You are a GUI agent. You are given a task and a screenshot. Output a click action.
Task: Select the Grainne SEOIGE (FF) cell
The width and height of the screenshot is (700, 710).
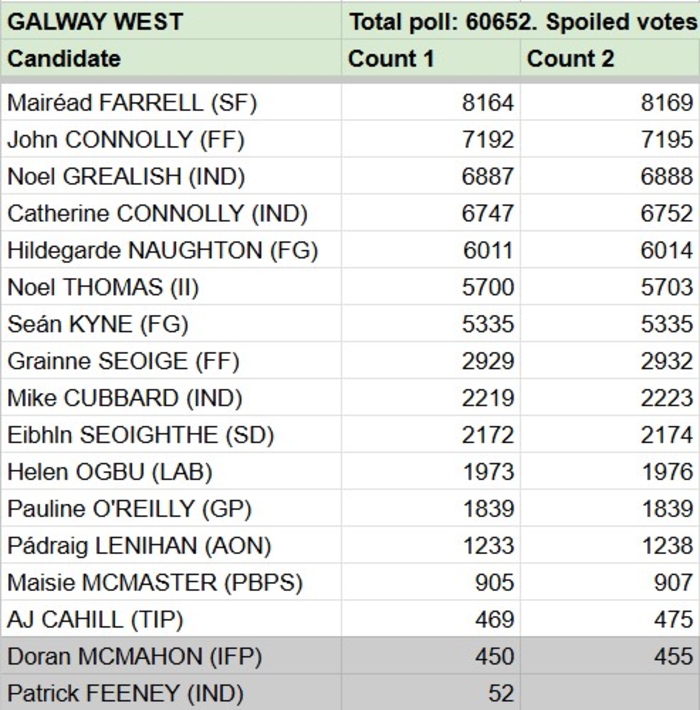point(170,361)
